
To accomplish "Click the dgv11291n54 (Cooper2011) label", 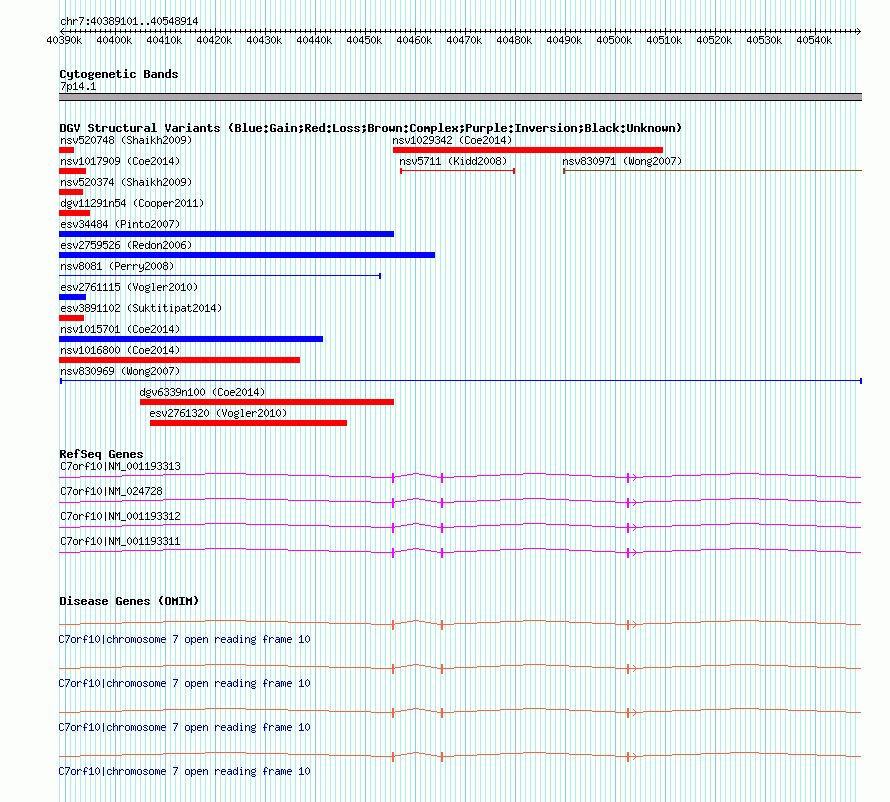I will pyautogui.click(x=132, y=203).
